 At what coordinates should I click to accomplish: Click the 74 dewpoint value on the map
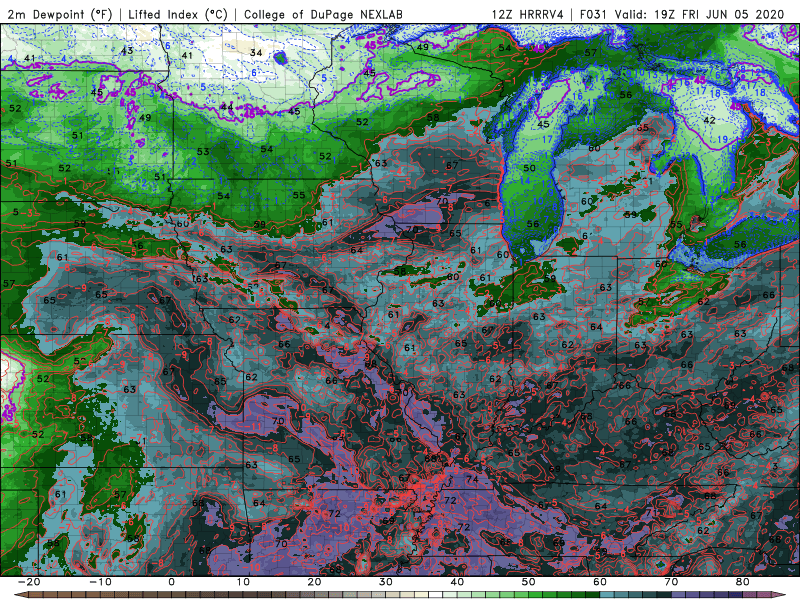(x=472, y=479)
